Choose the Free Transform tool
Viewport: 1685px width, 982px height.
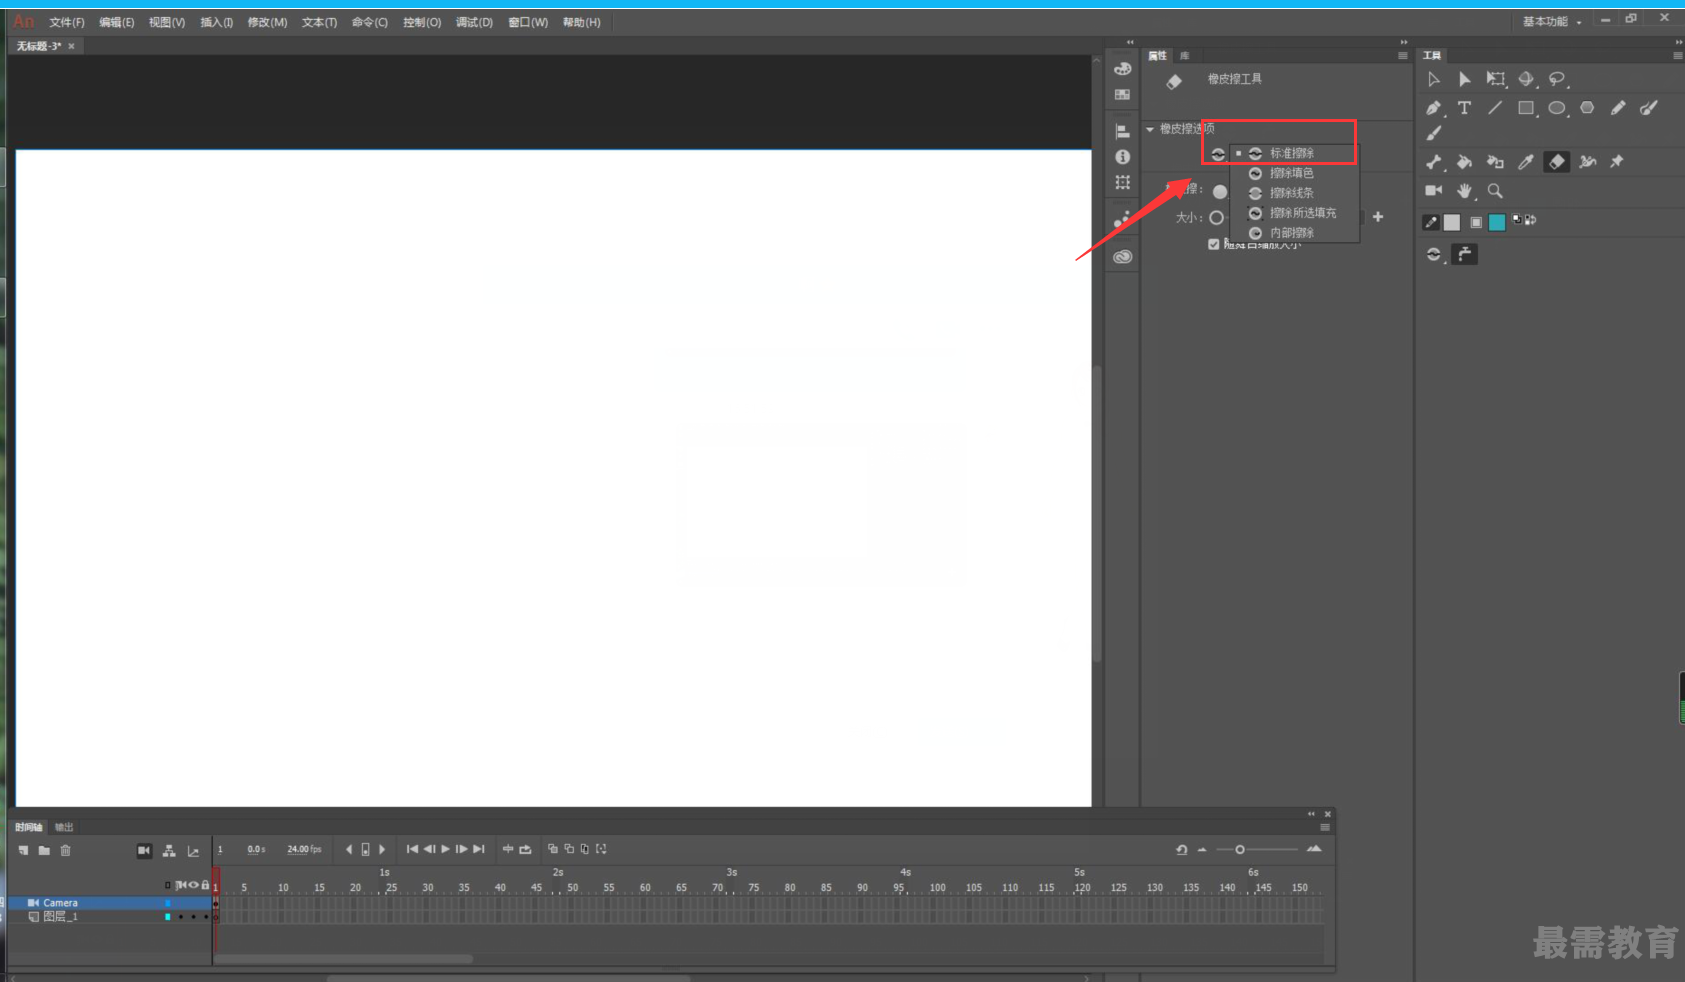tap(1495, 79)
